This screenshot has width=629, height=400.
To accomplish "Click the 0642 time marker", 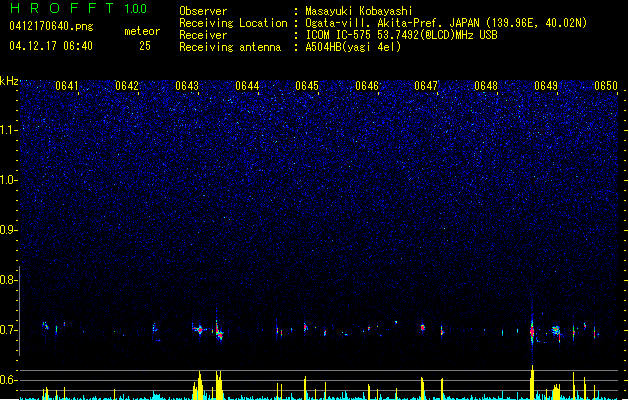I will (x=127, y=86).
